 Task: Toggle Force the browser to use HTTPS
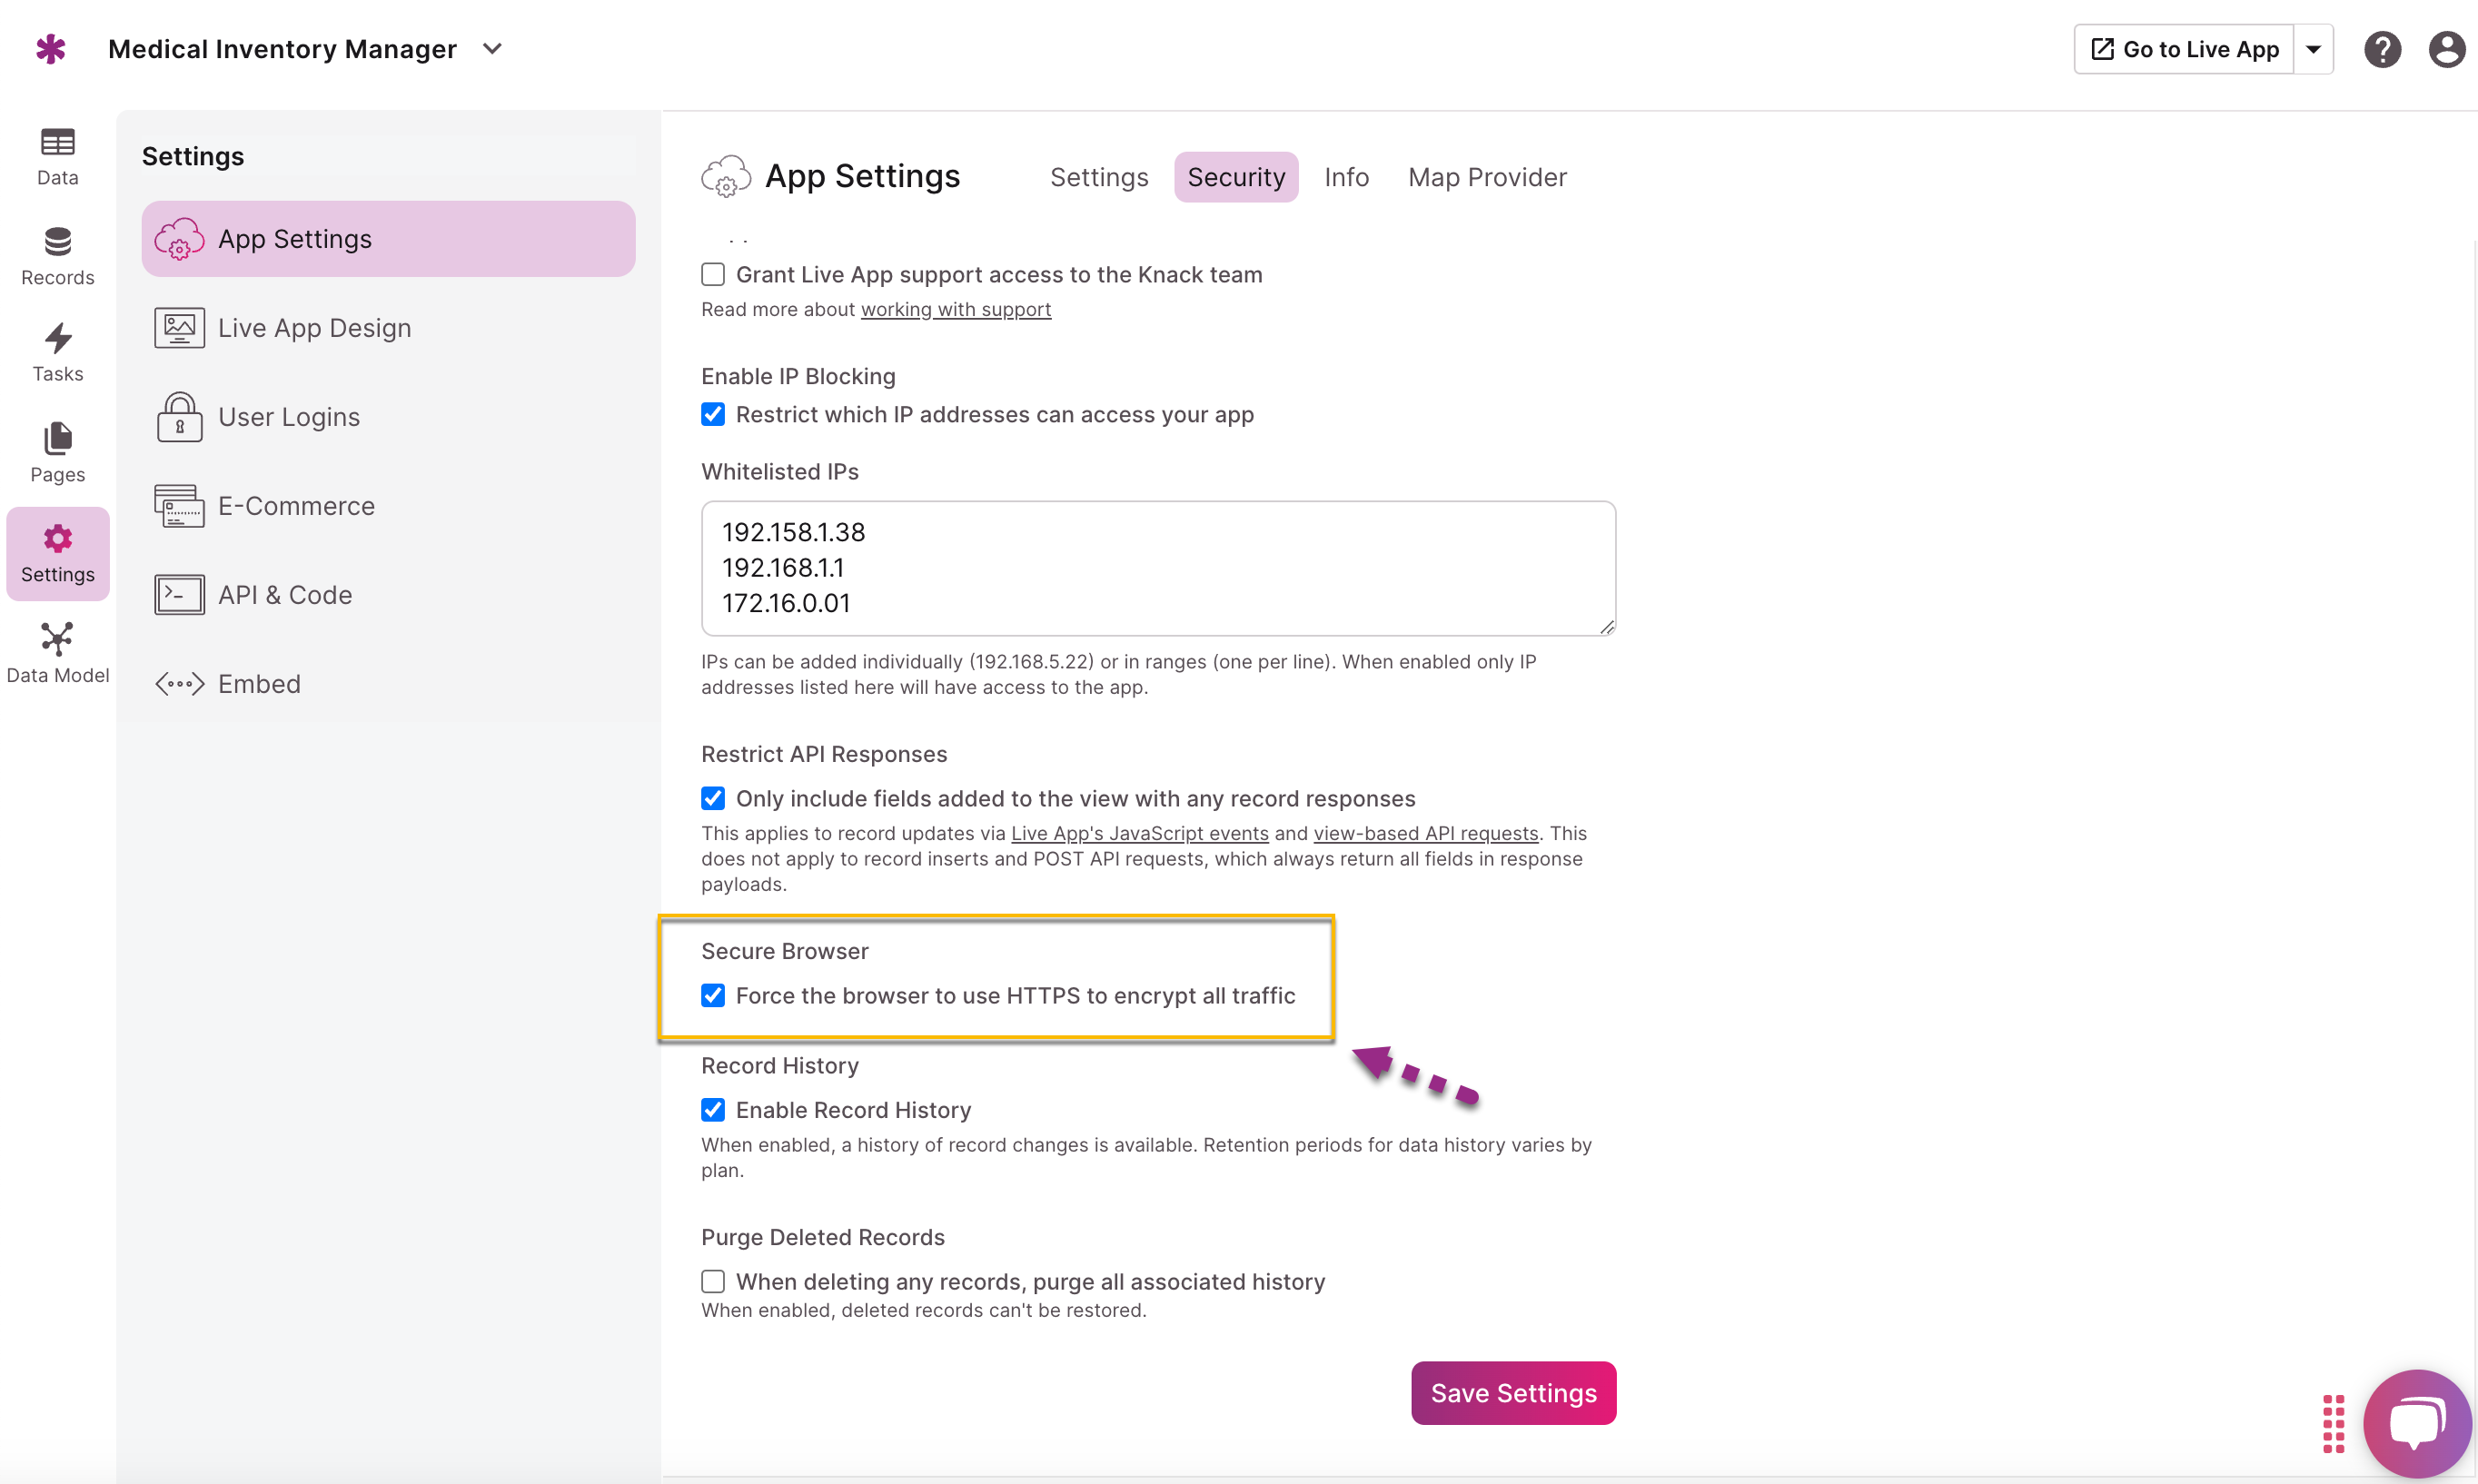tap(713, 995)
